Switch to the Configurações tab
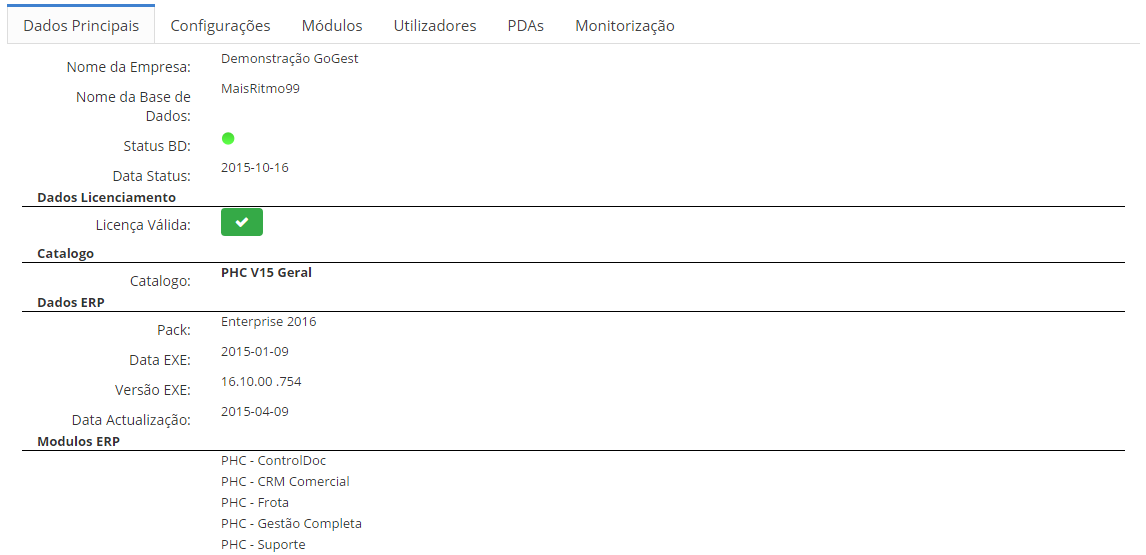The image size is (1146, 555). (221, 26)
